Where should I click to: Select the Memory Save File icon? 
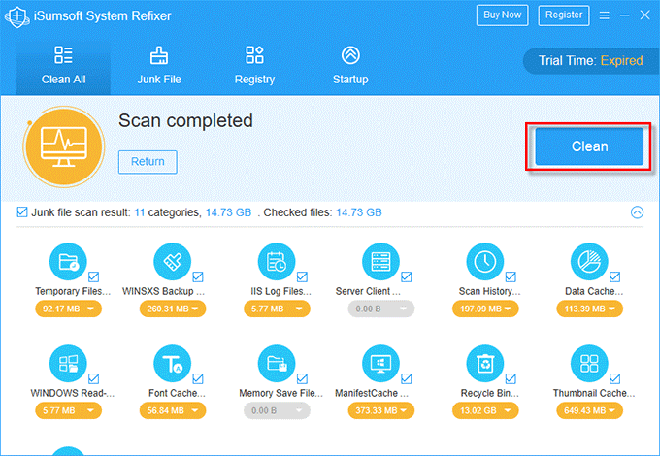(276, 363)
